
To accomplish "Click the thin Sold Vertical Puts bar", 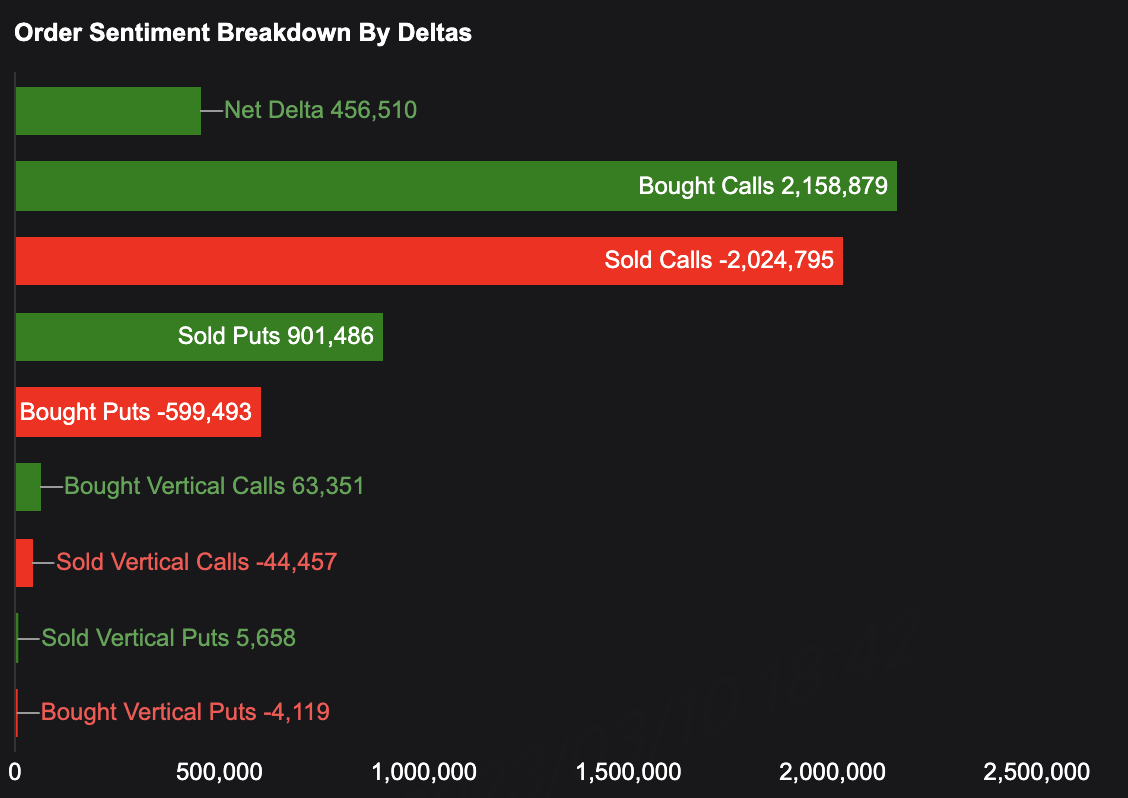I will (17, 638).
